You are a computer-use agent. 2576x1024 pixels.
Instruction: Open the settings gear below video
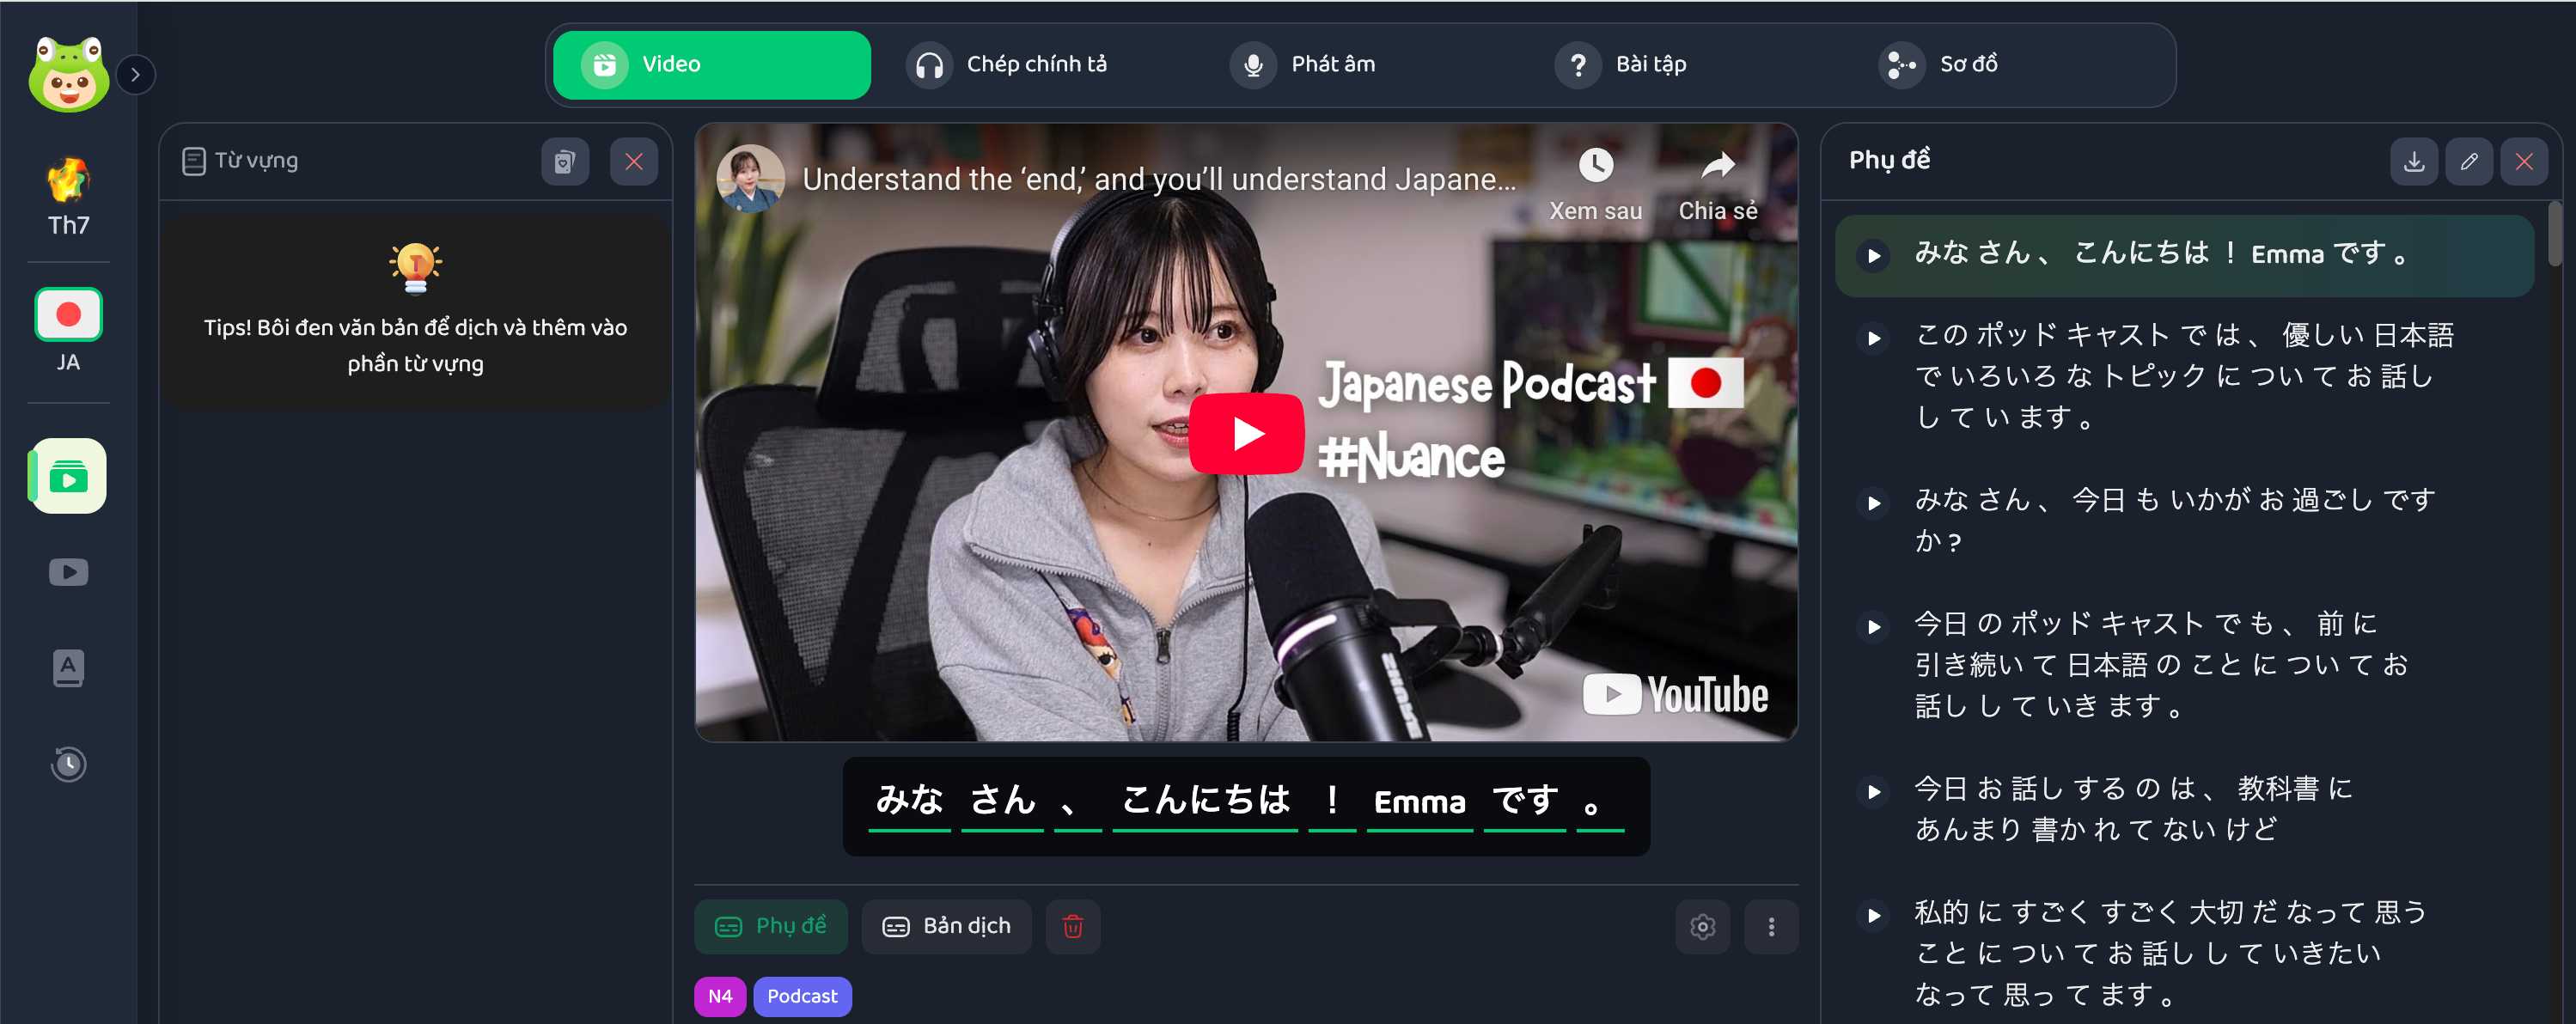click(1702, 927)
